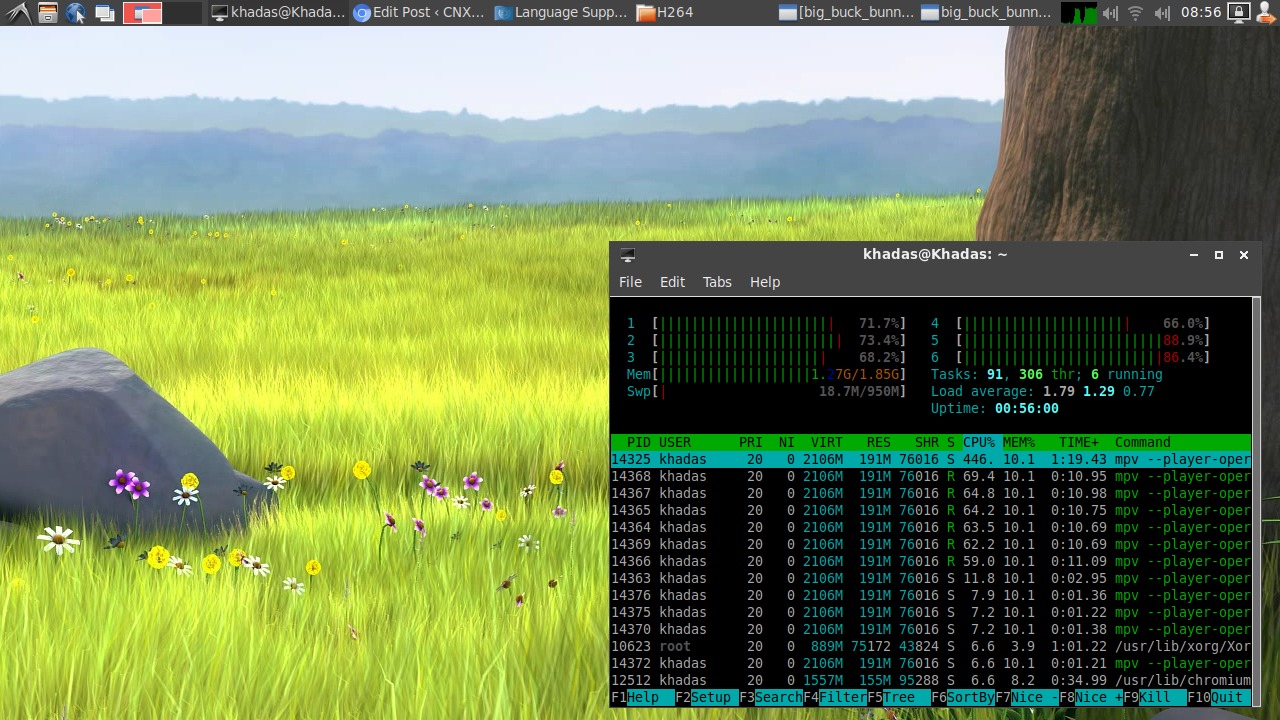Open the Help menu in the terminal
1280x720 pixels.
pos(765,282)
